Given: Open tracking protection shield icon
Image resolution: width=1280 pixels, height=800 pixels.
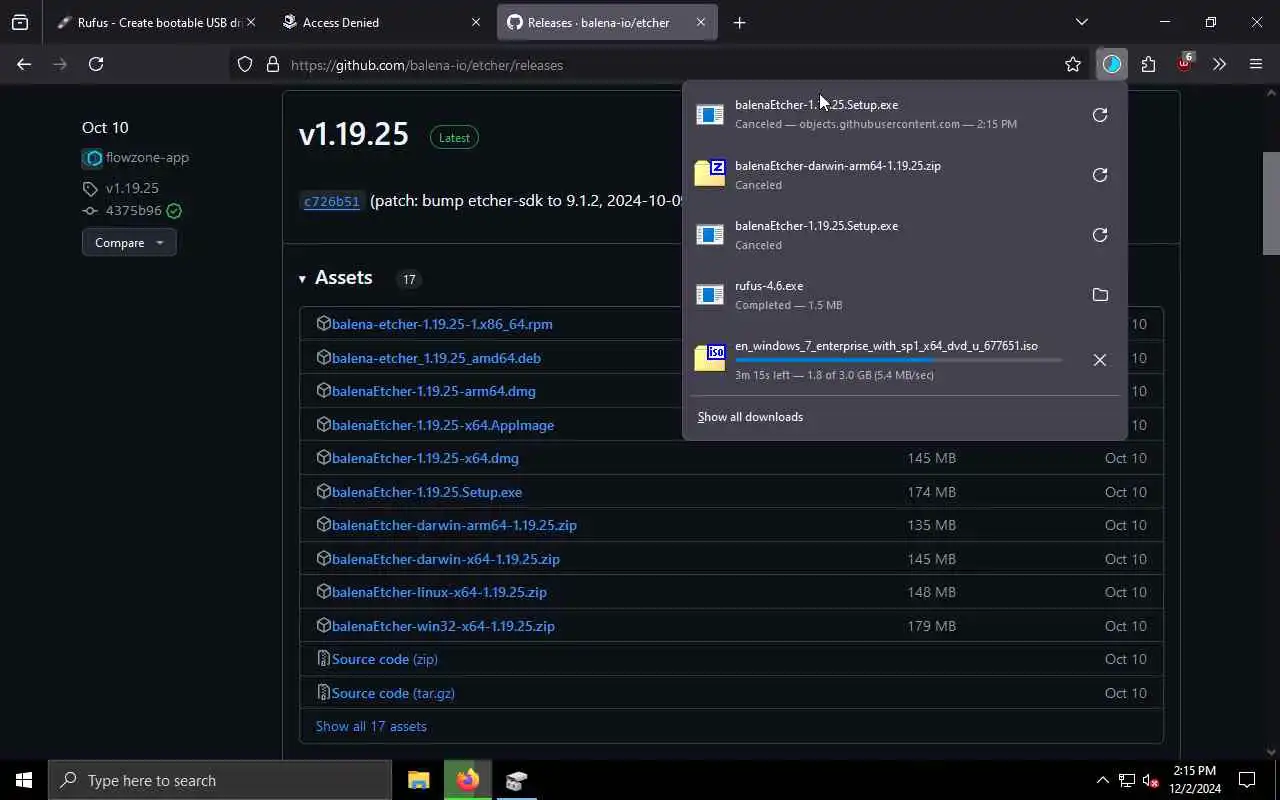Looking at the screenshot, I should tap(245, 65).
